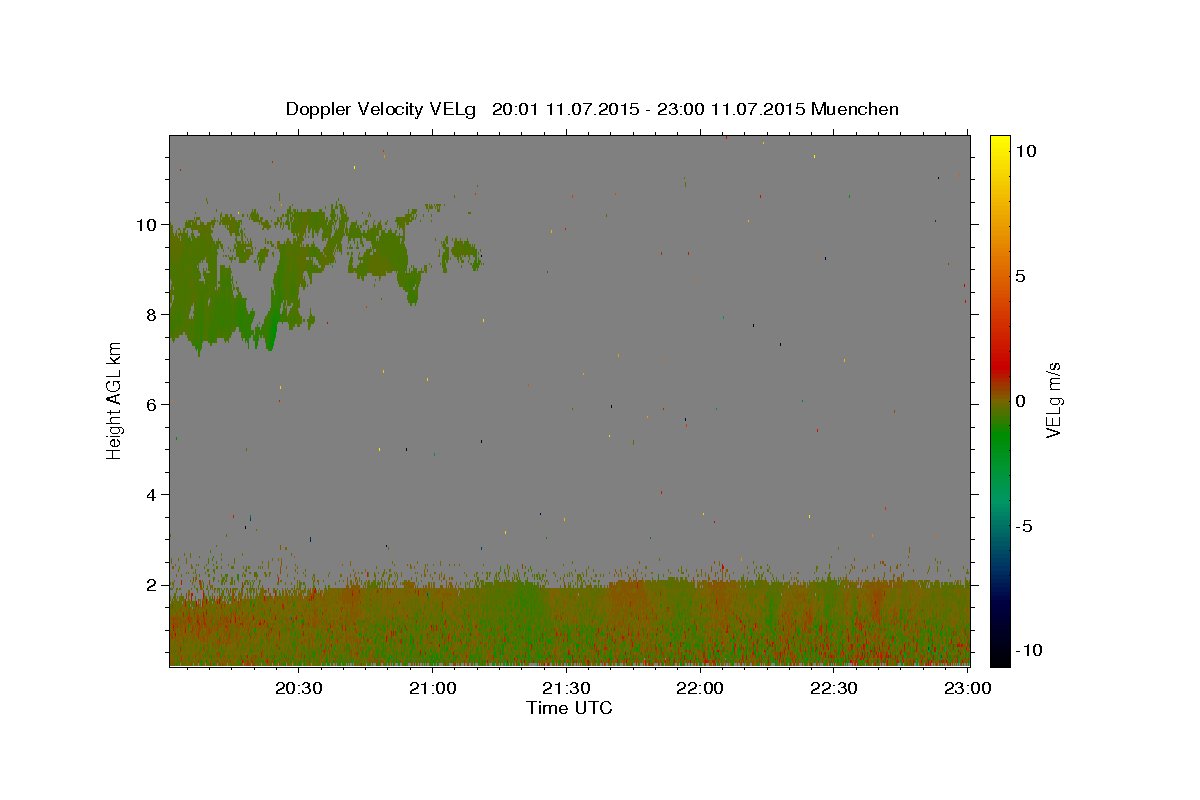Click the 21:00 time tick label

click(x=433, y=688)
